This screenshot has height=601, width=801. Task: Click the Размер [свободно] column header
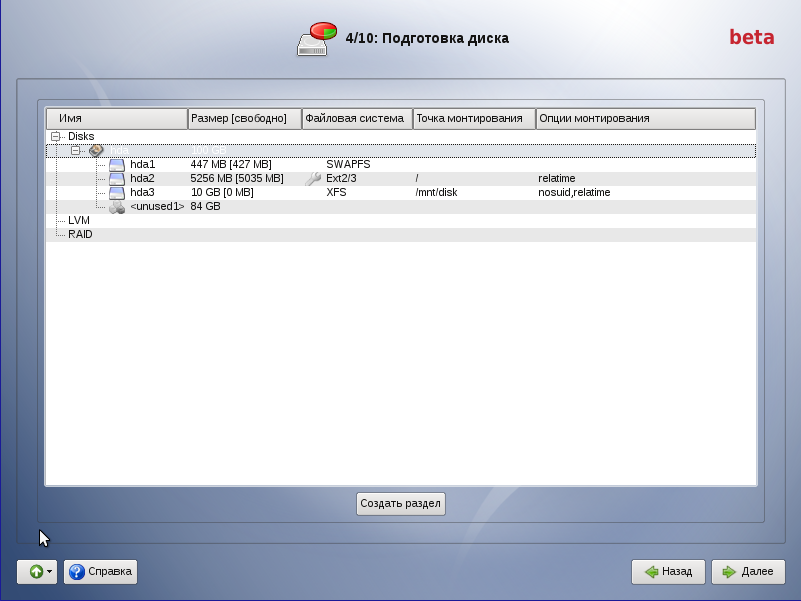coord(244,118)
